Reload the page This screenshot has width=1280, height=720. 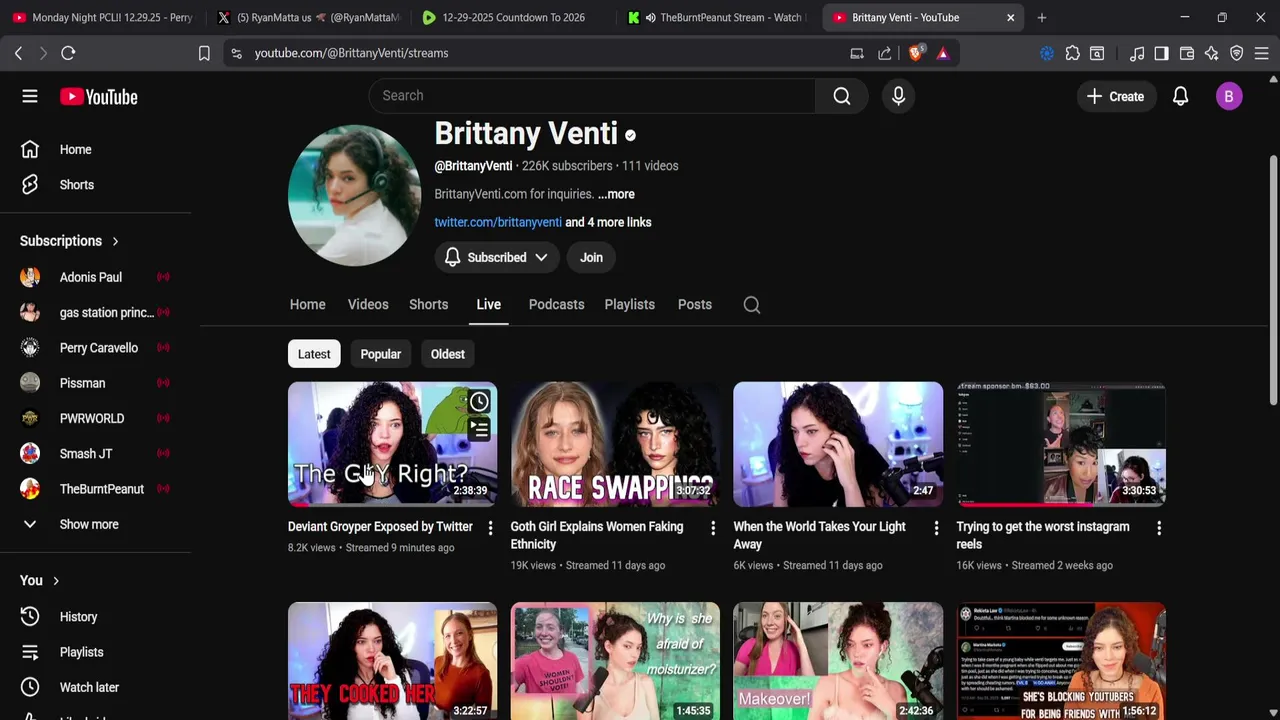68,53
